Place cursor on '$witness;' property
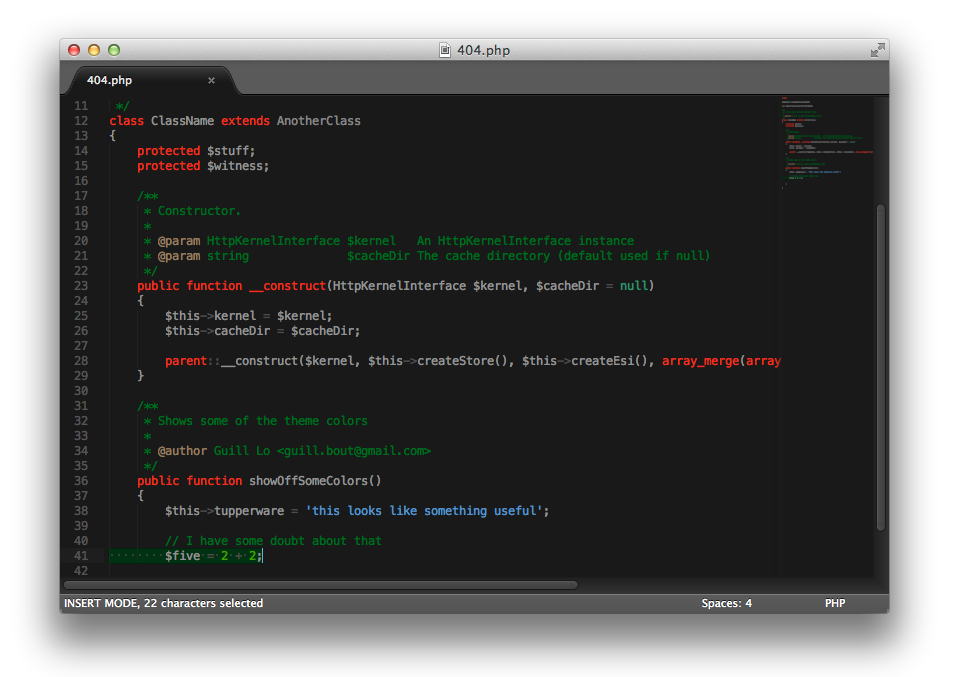The width and height of the screenshot is (956, 677). click(x=238, y=166)
